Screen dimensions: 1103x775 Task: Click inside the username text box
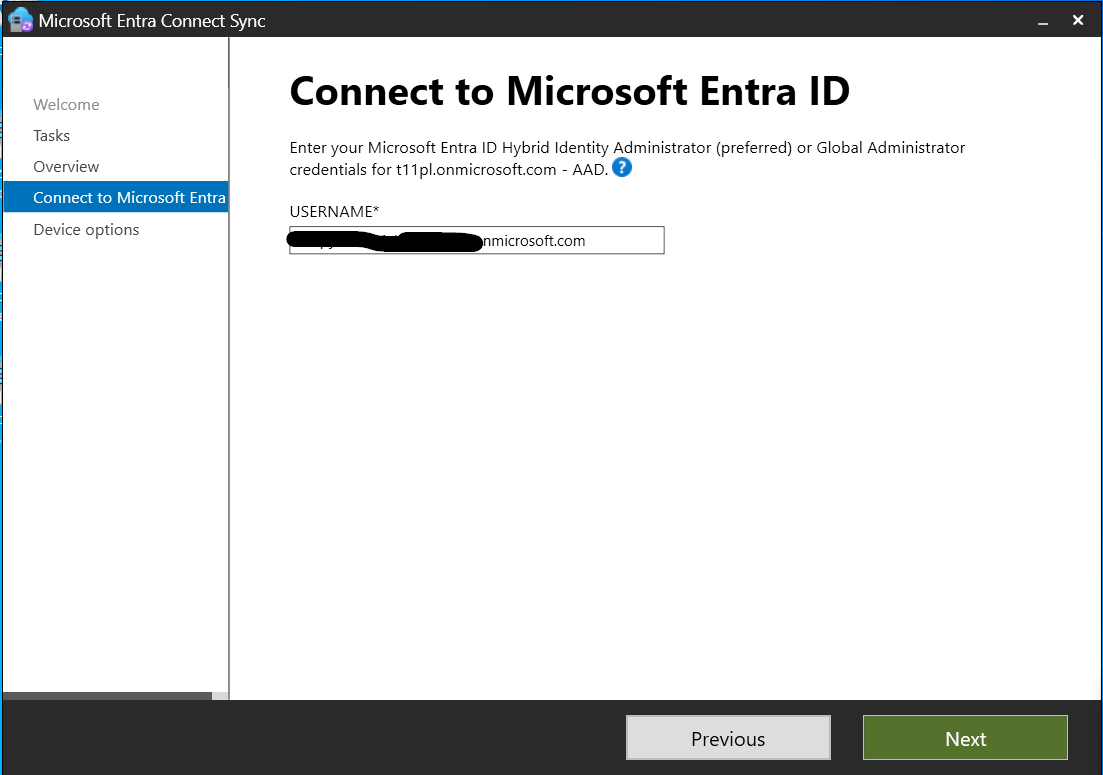475,240
